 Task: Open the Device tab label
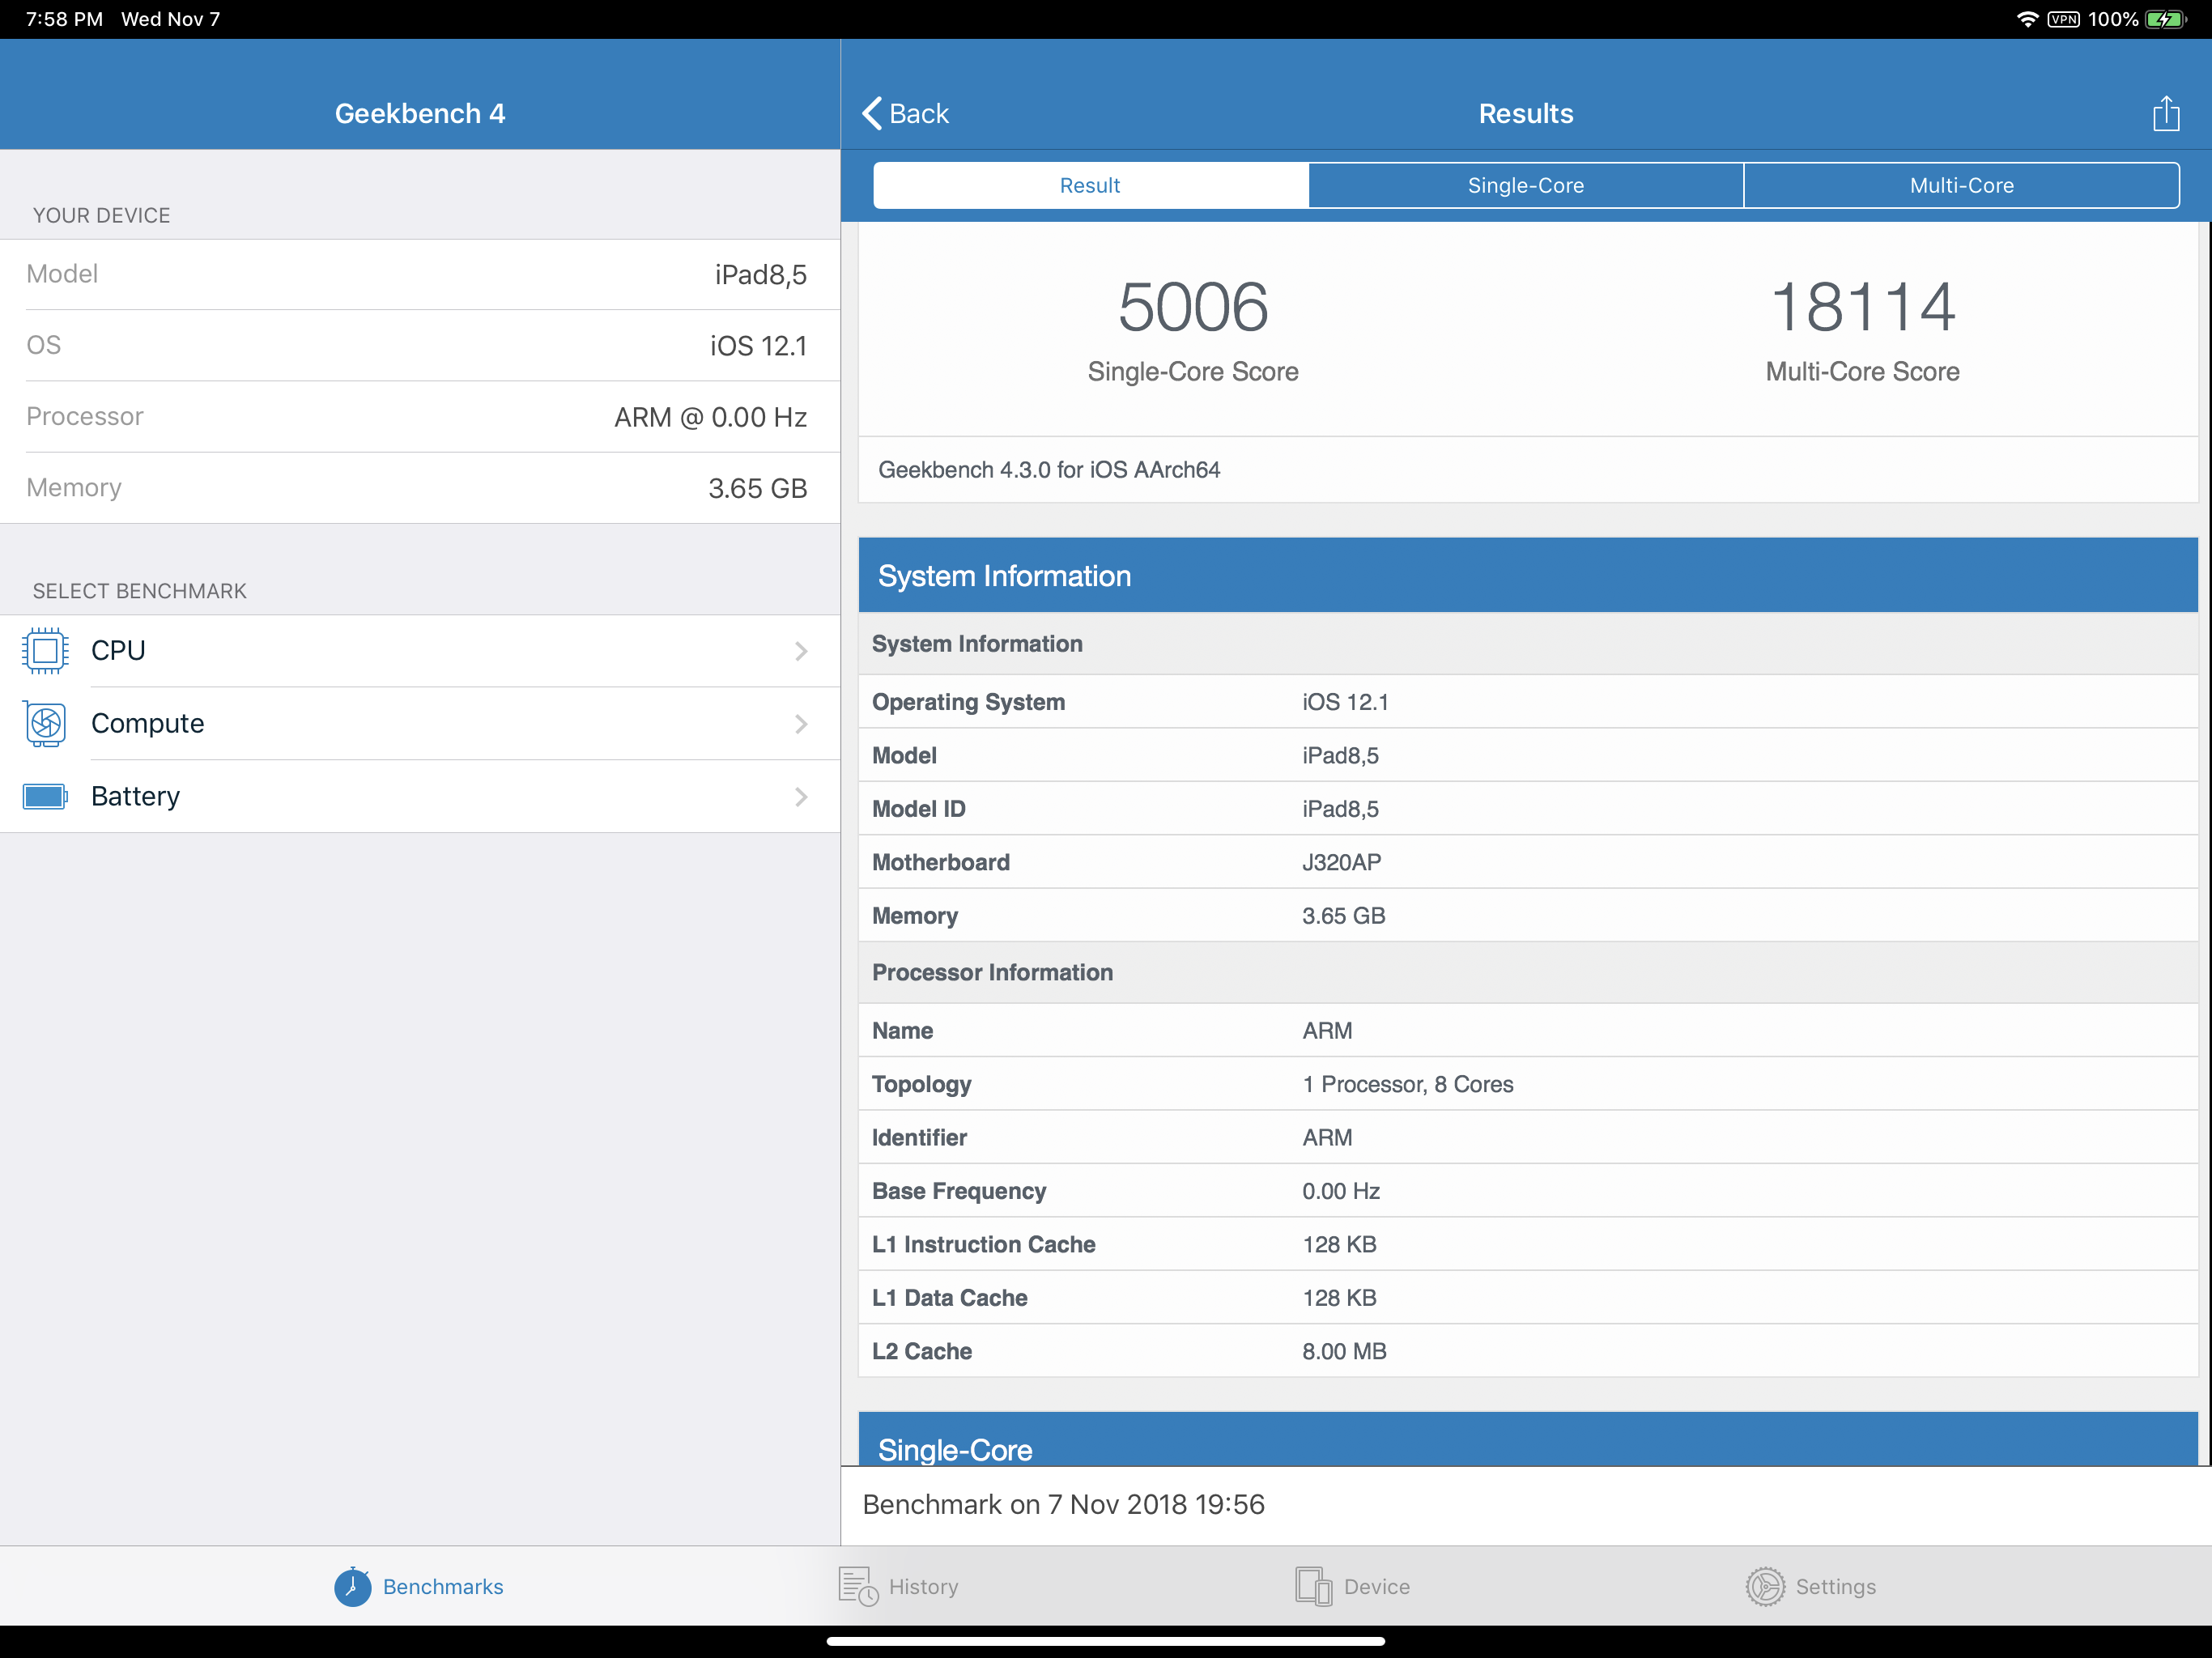coord(1377,1587)
